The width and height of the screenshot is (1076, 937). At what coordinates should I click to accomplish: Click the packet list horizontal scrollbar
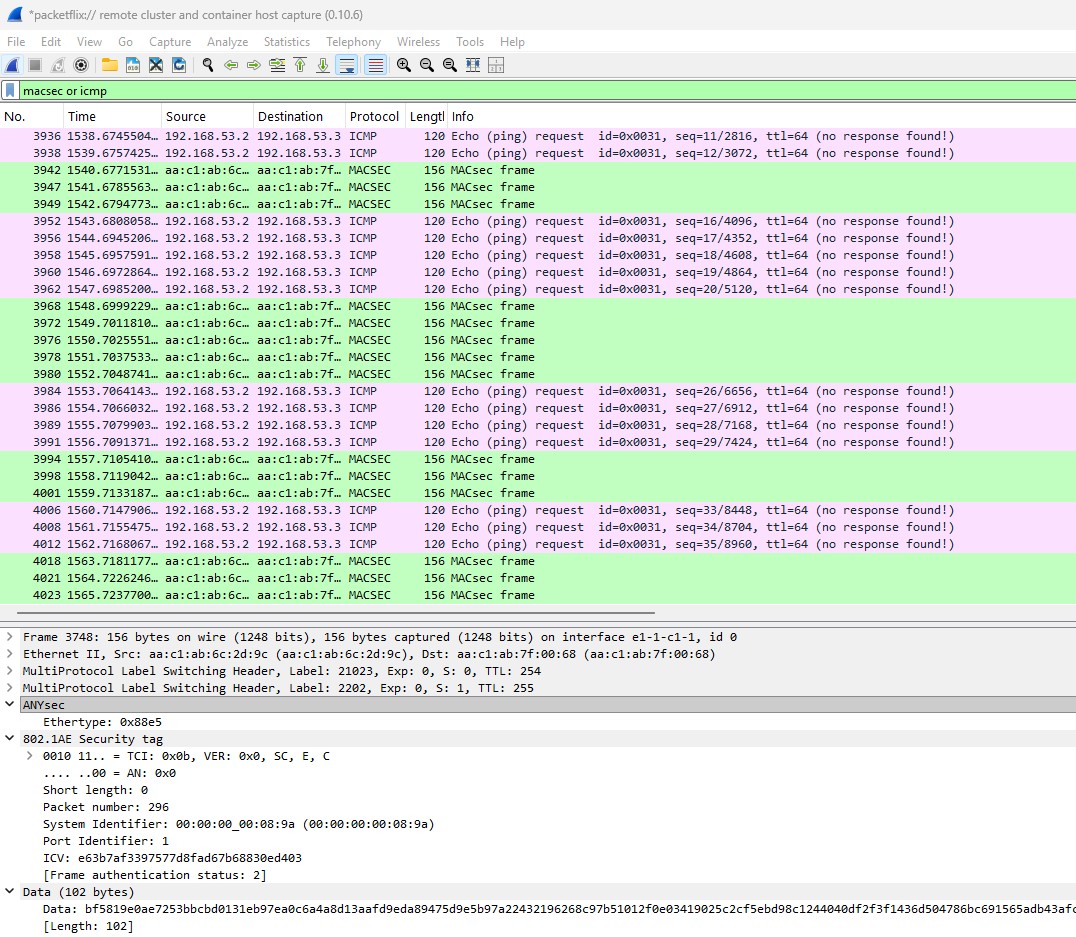click(x=336, y=612)
